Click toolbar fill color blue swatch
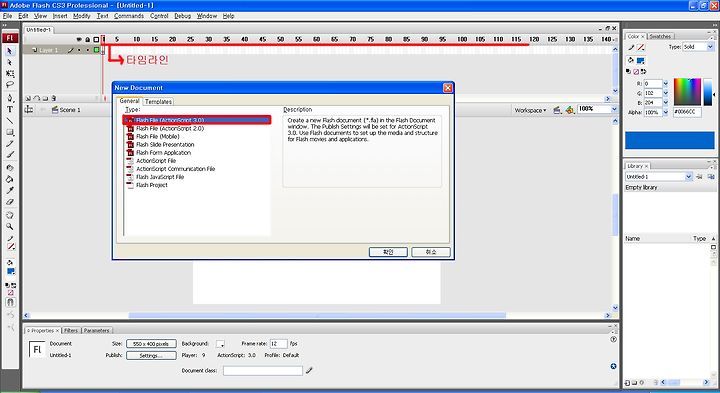The image size is (720, 393). click(x=11, y=271)
